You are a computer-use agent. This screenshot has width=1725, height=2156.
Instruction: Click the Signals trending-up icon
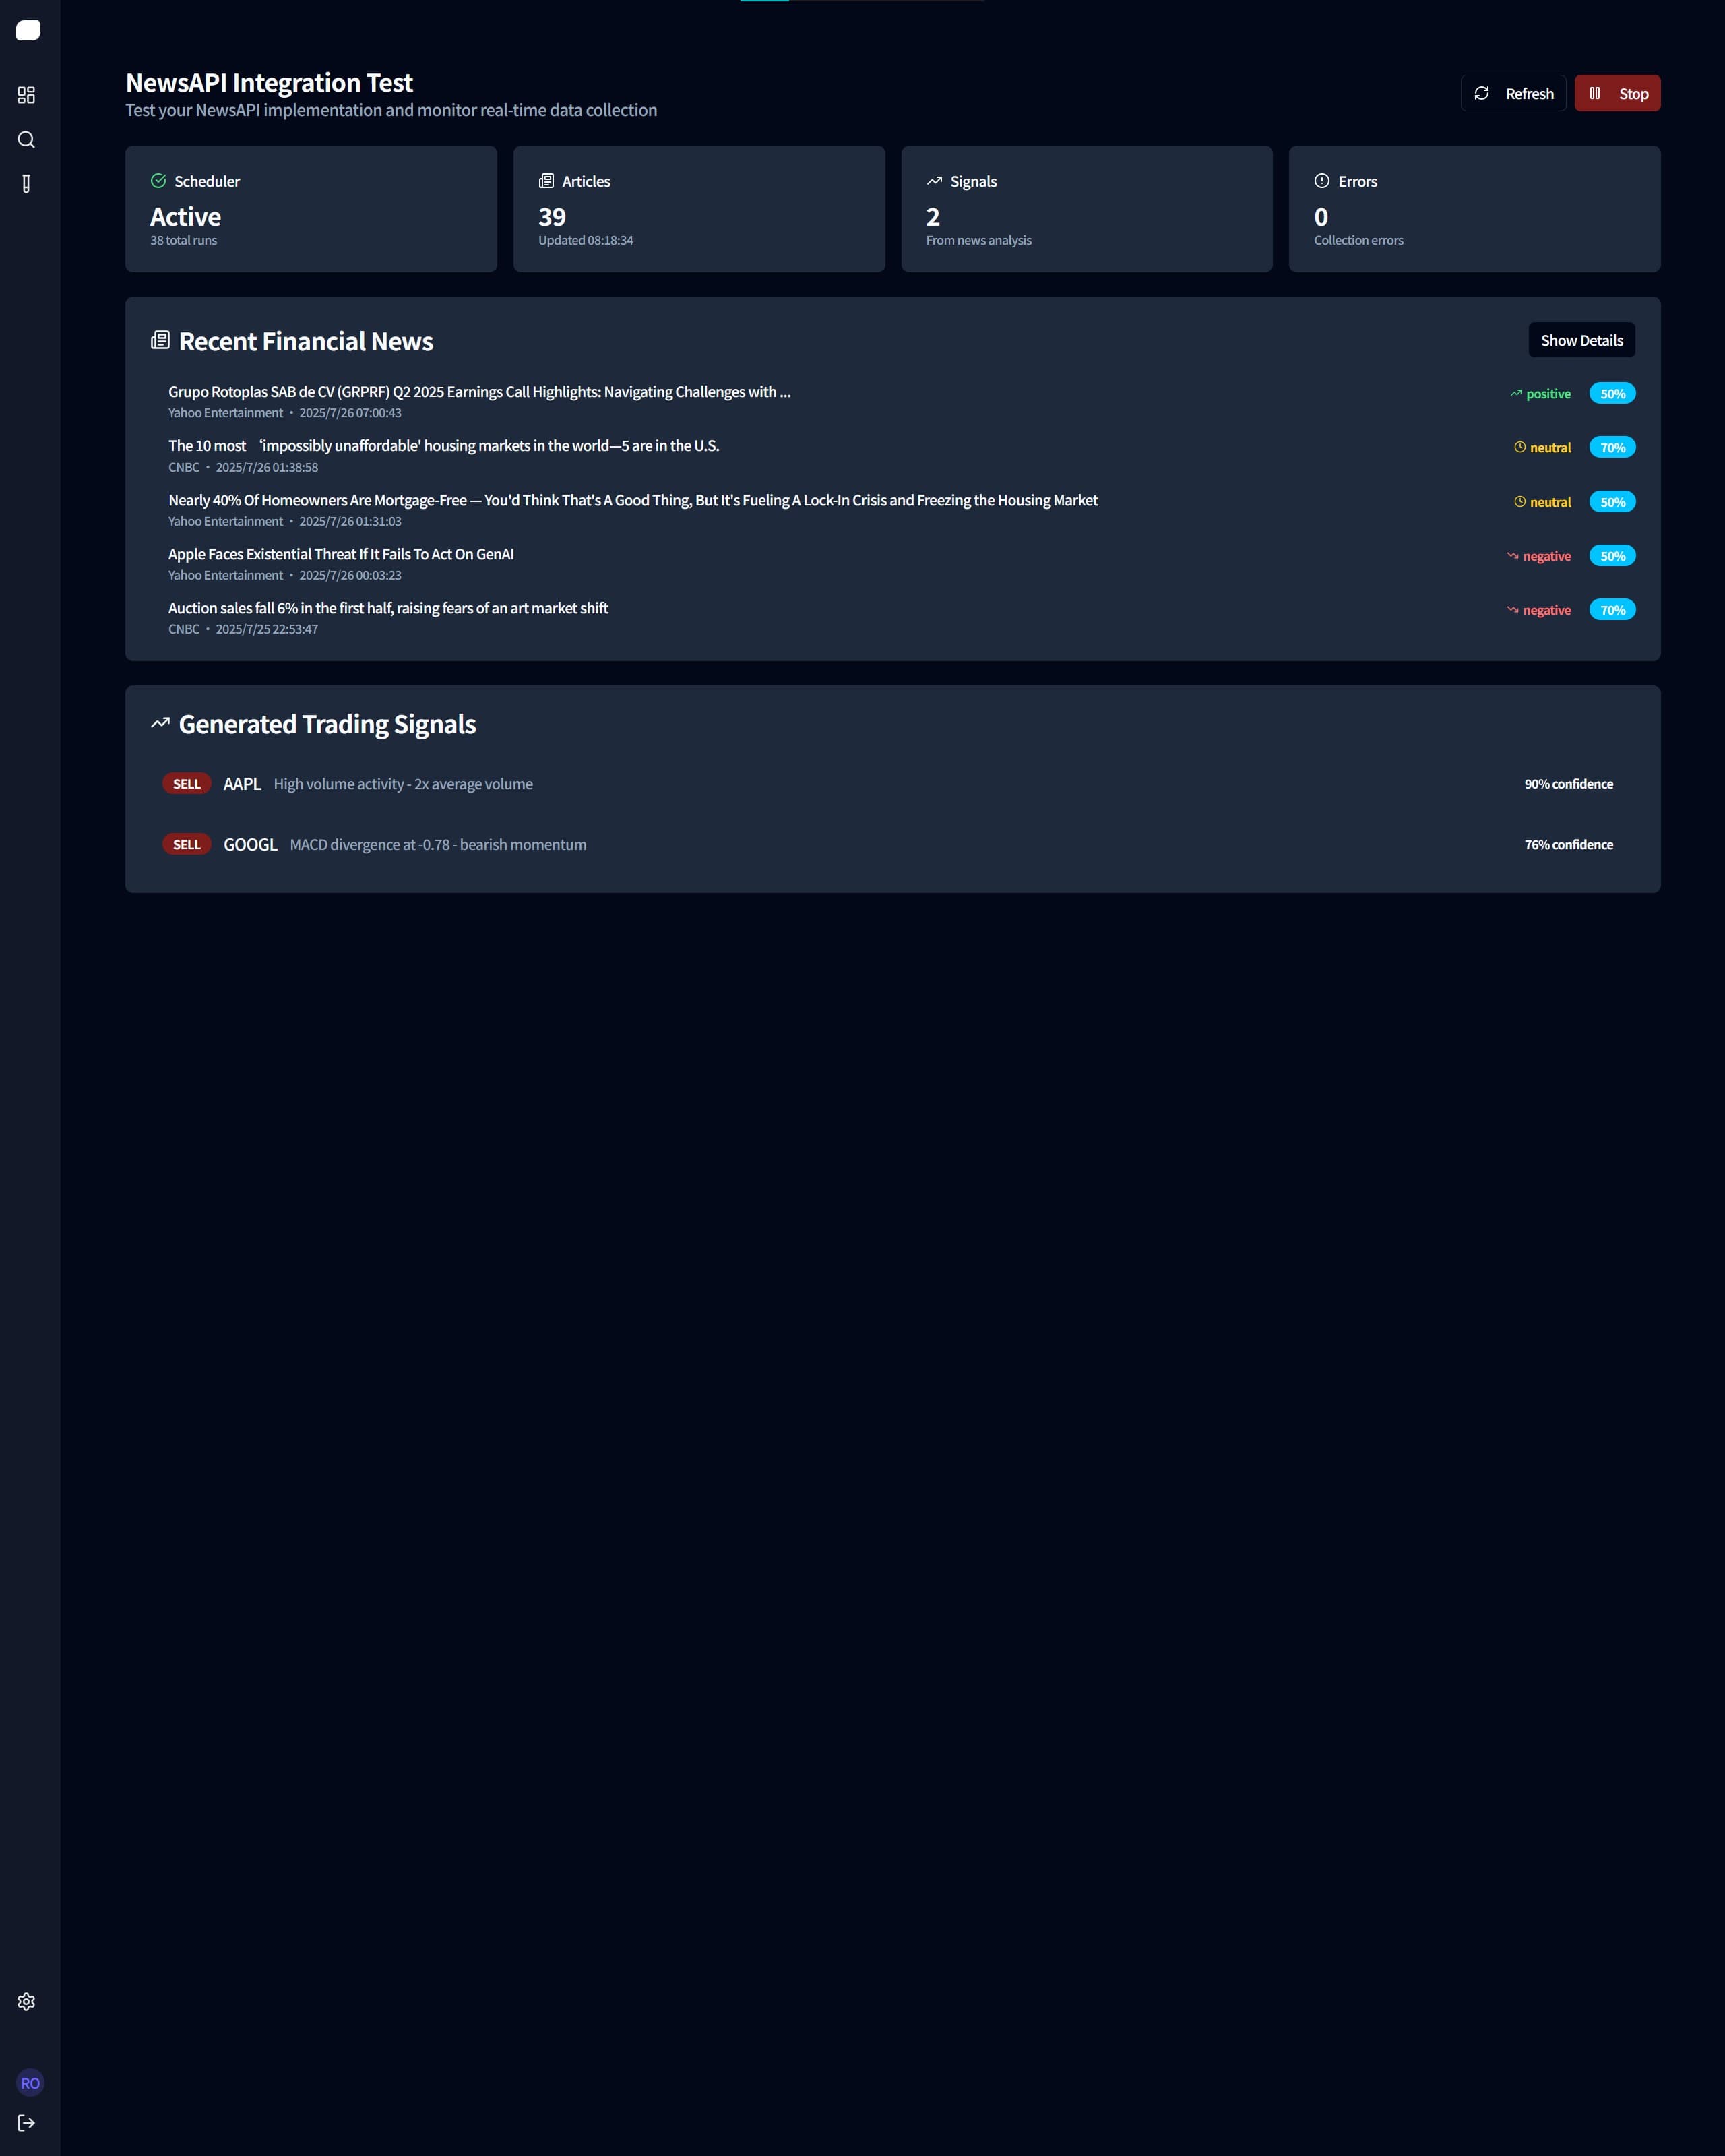934,181
